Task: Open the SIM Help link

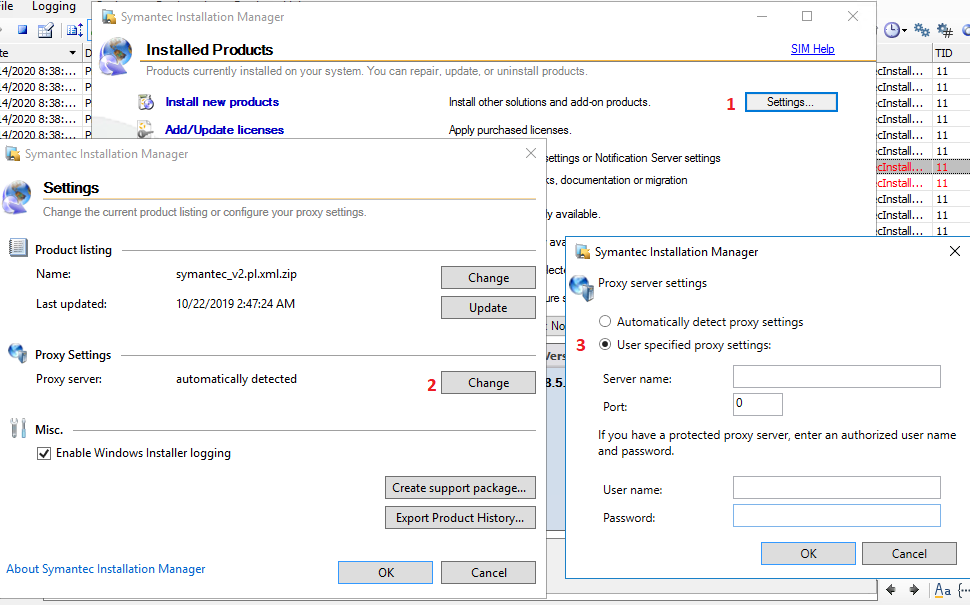Action: [812, 49]
